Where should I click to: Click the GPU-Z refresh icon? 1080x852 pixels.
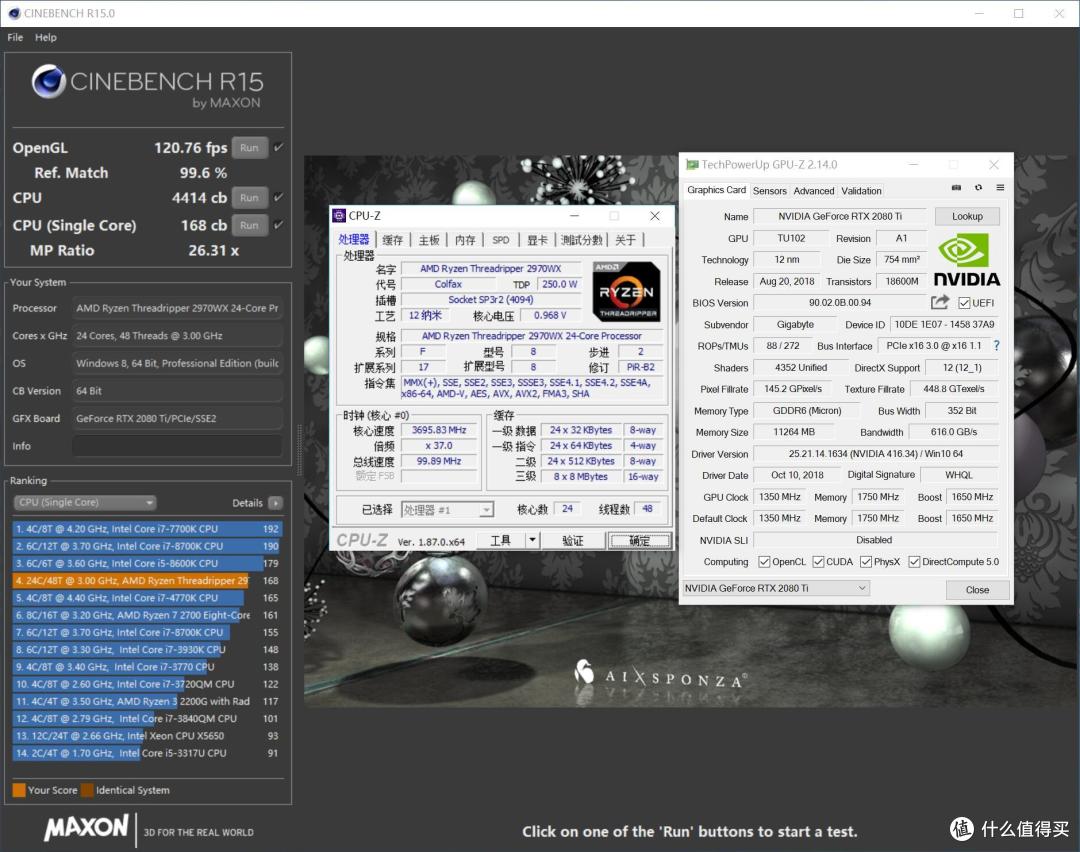click(x=978, y=188)
